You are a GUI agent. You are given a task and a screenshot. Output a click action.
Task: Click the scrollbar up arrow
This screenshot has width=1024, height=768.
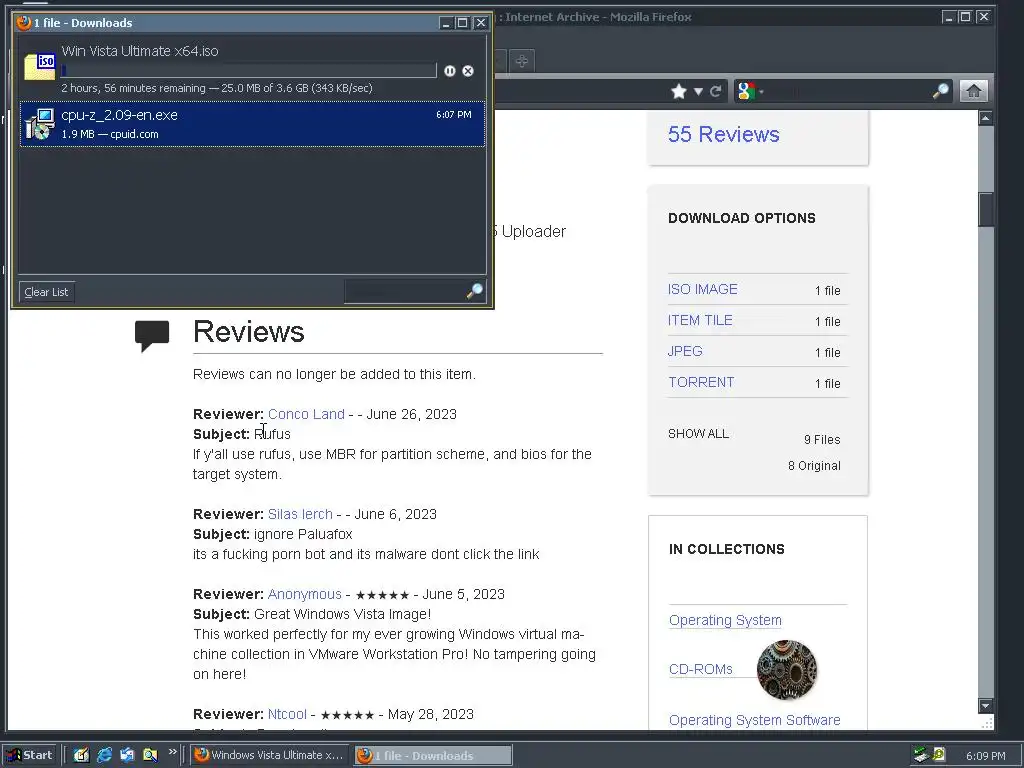coord(985,118)
